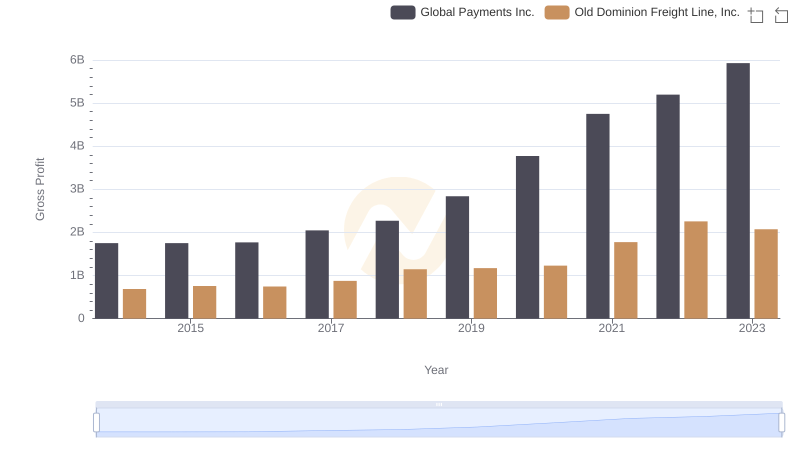Click Global Payments bar for 2021
Viewport: 800px width, 461px height.
click(x=597, y=216)
